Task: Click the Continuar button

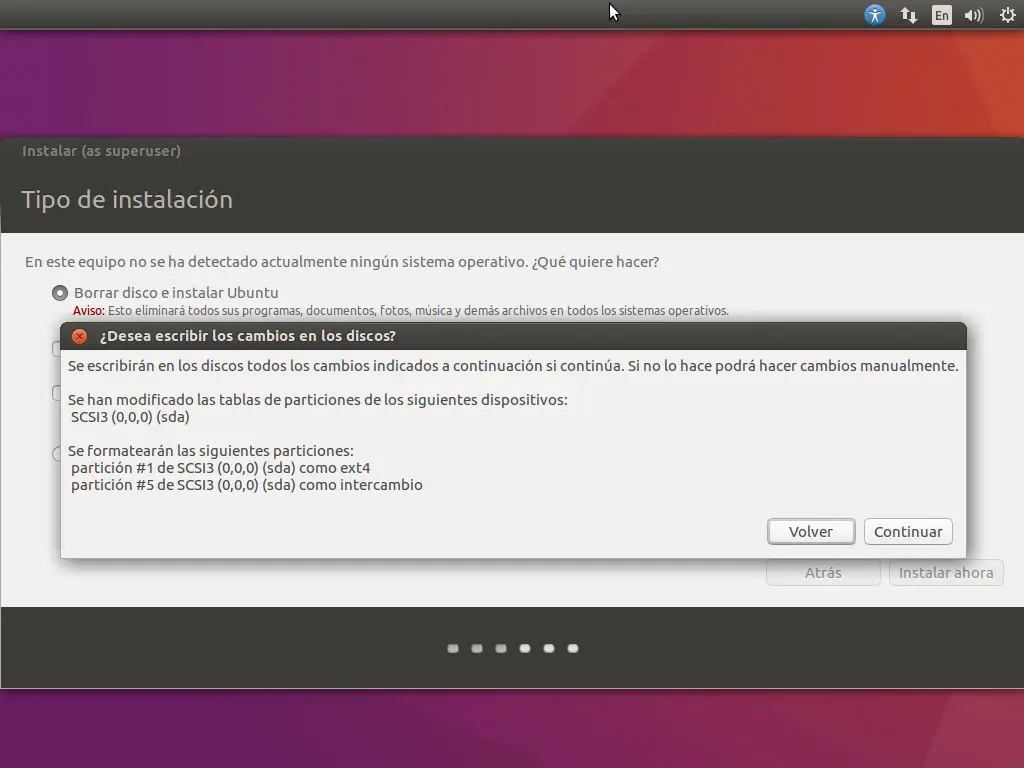Action: click(908, 532)
